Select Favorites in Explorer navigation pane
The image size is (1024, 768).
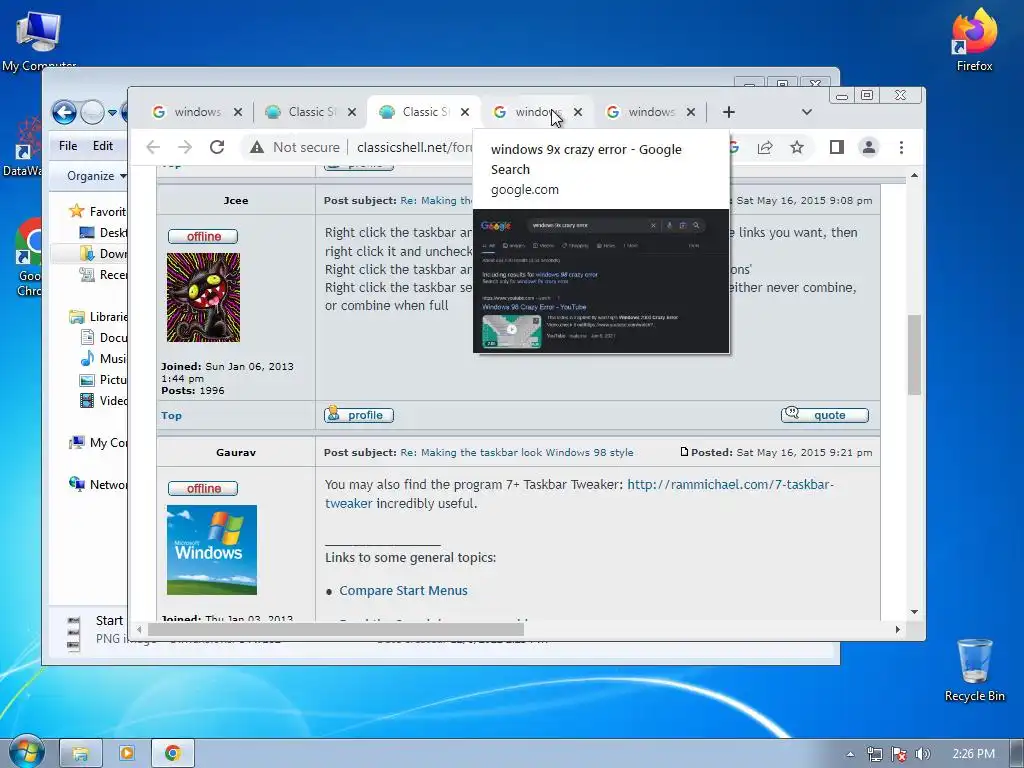pyautogui.click(x=99, y=212)
